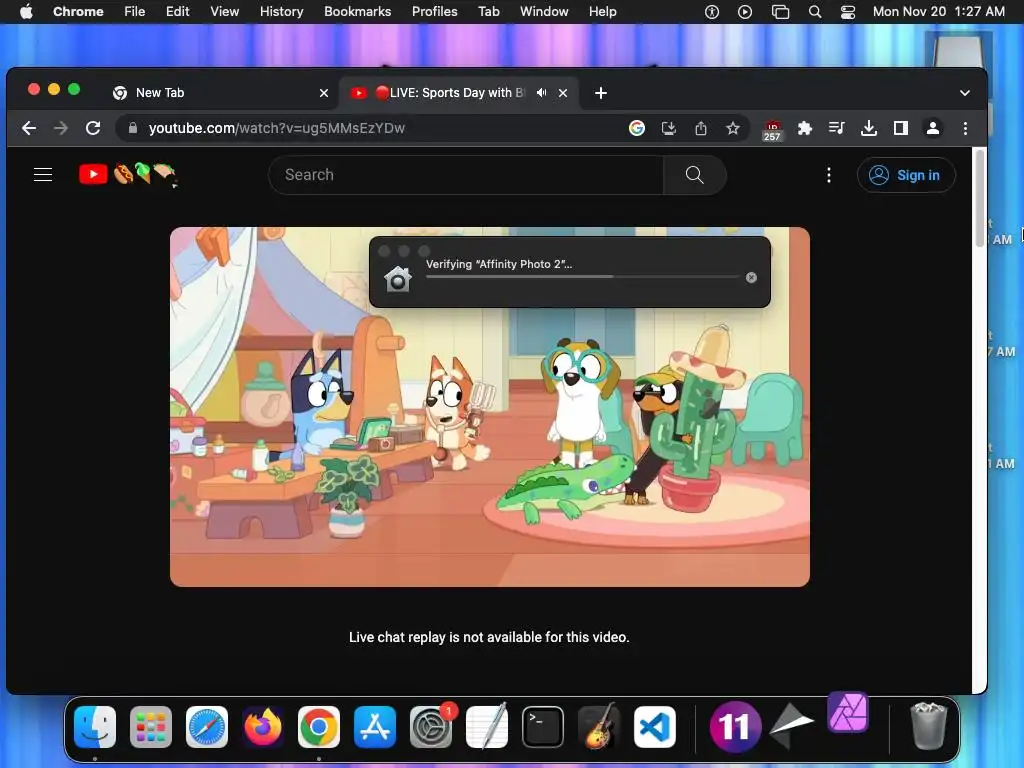Click the verifying progress bar

(583, 277)
